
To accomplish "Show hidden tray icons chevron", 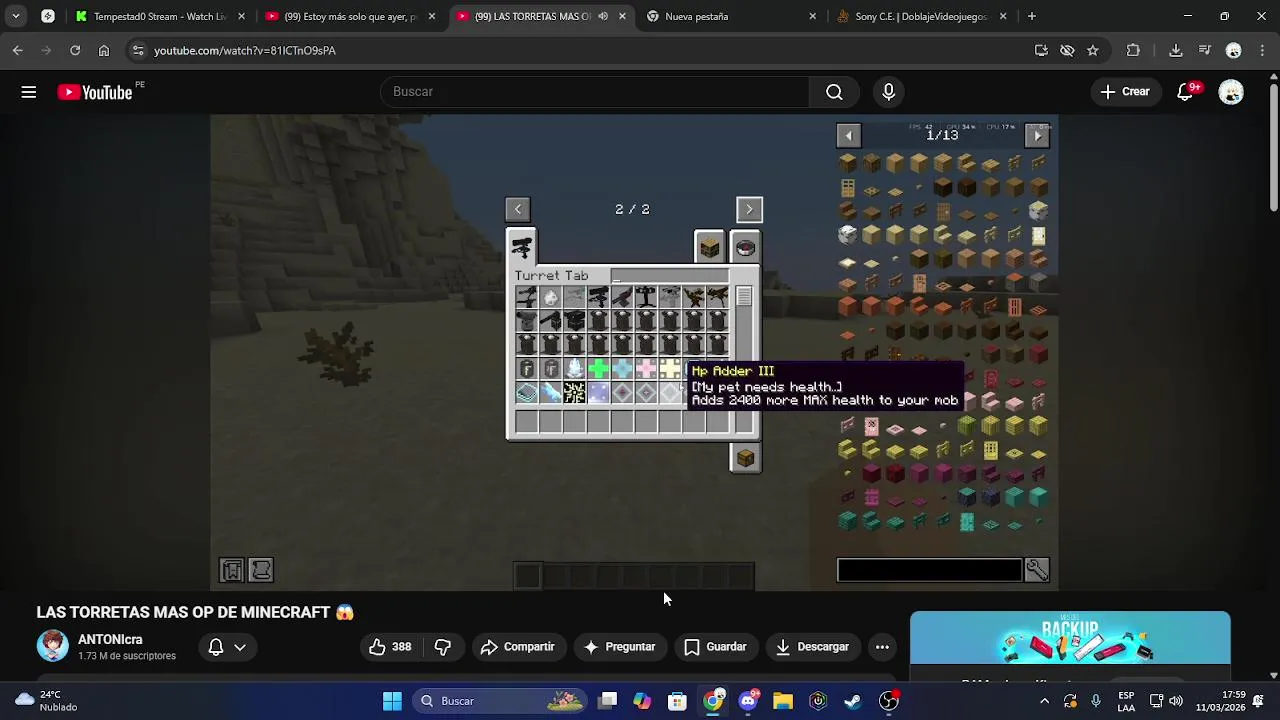I will [1045, 701].
